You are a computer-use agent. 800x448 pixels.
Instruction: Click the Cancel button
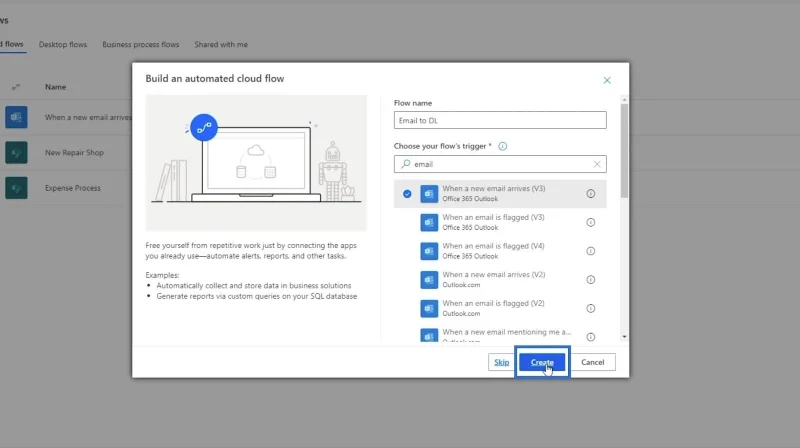[x=592, y=362]
